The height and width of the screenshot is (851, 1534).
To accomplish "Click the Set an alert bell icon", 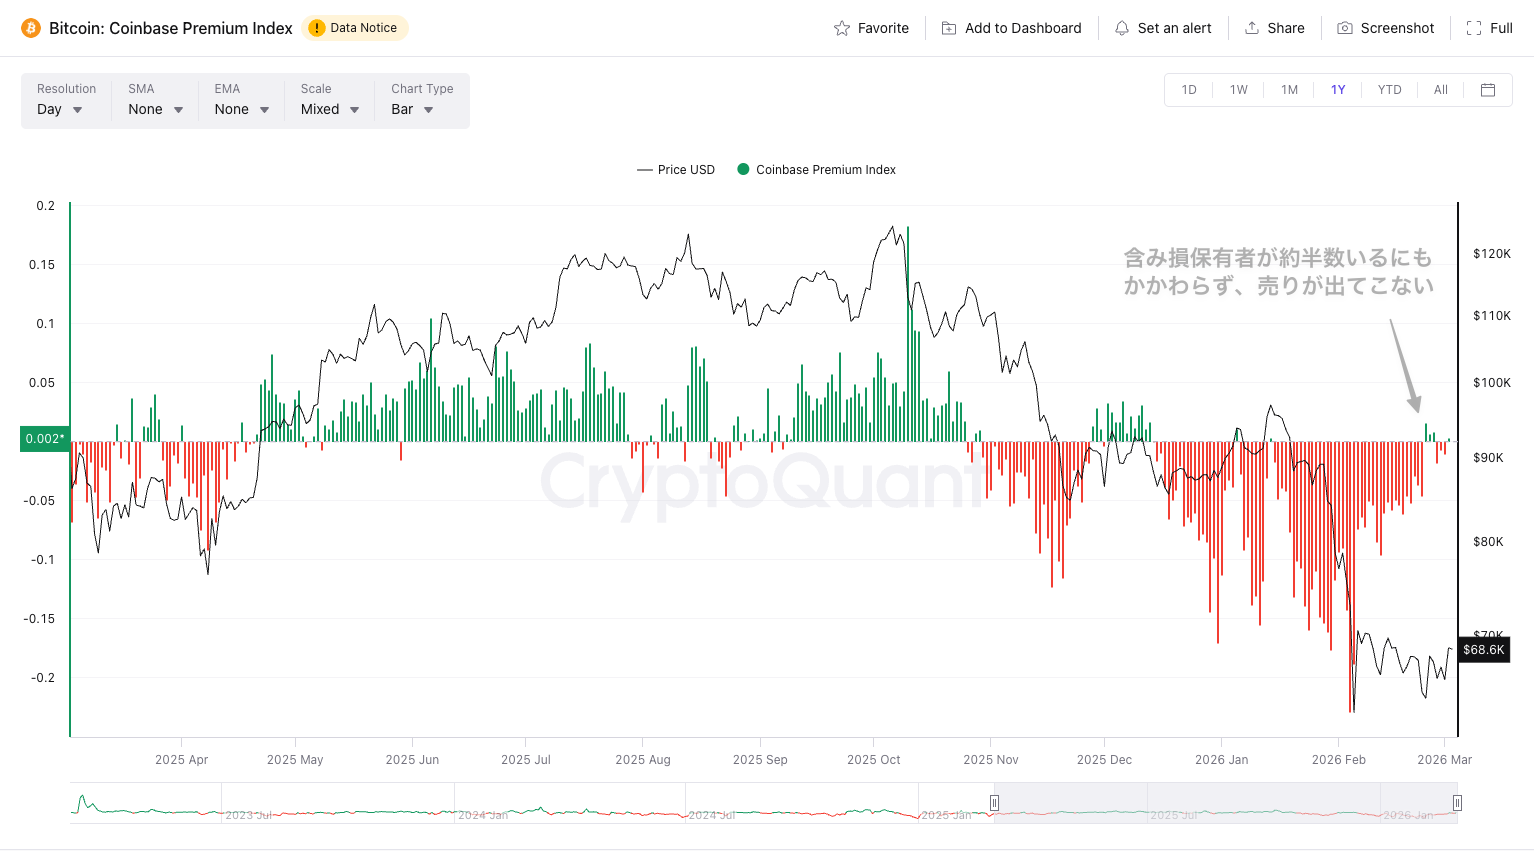I will pos(1122,28).
